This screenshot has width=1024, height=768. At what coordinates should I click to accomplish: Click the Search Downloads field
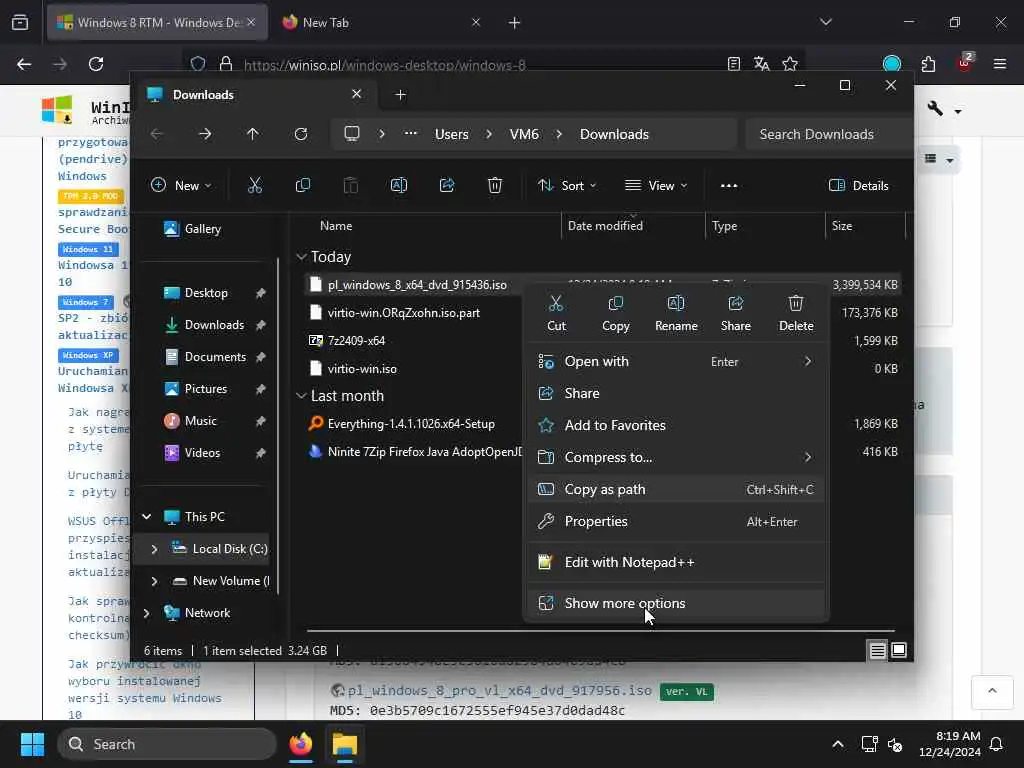click(828, 134)
